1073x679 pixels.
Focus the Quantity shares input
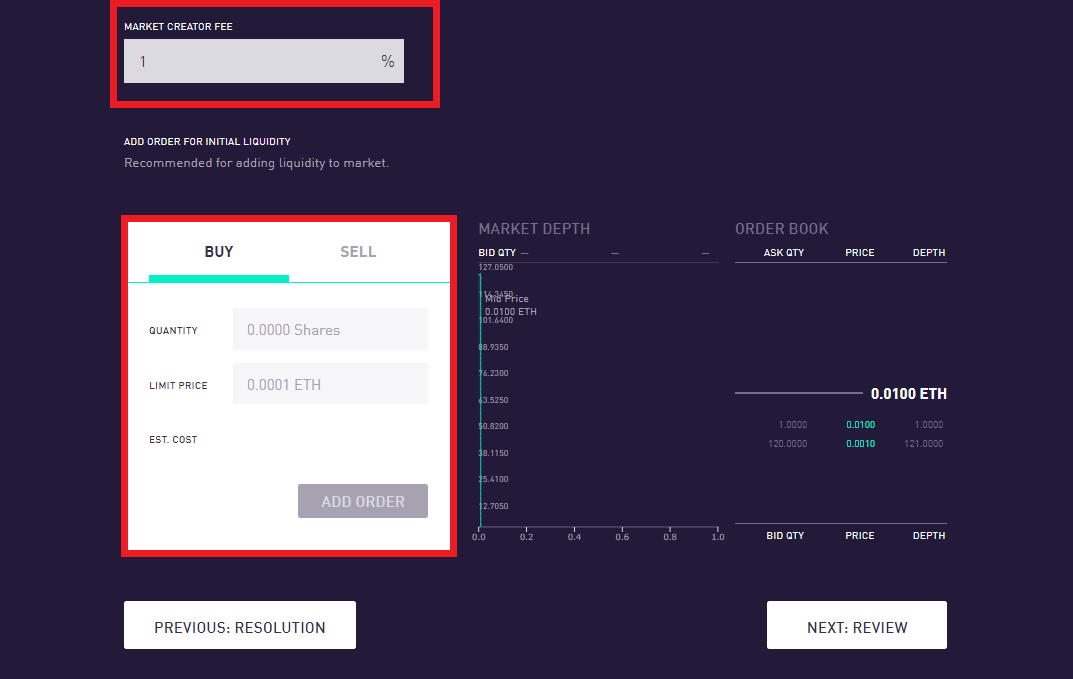pyautogui.click(x=330, y=329)
